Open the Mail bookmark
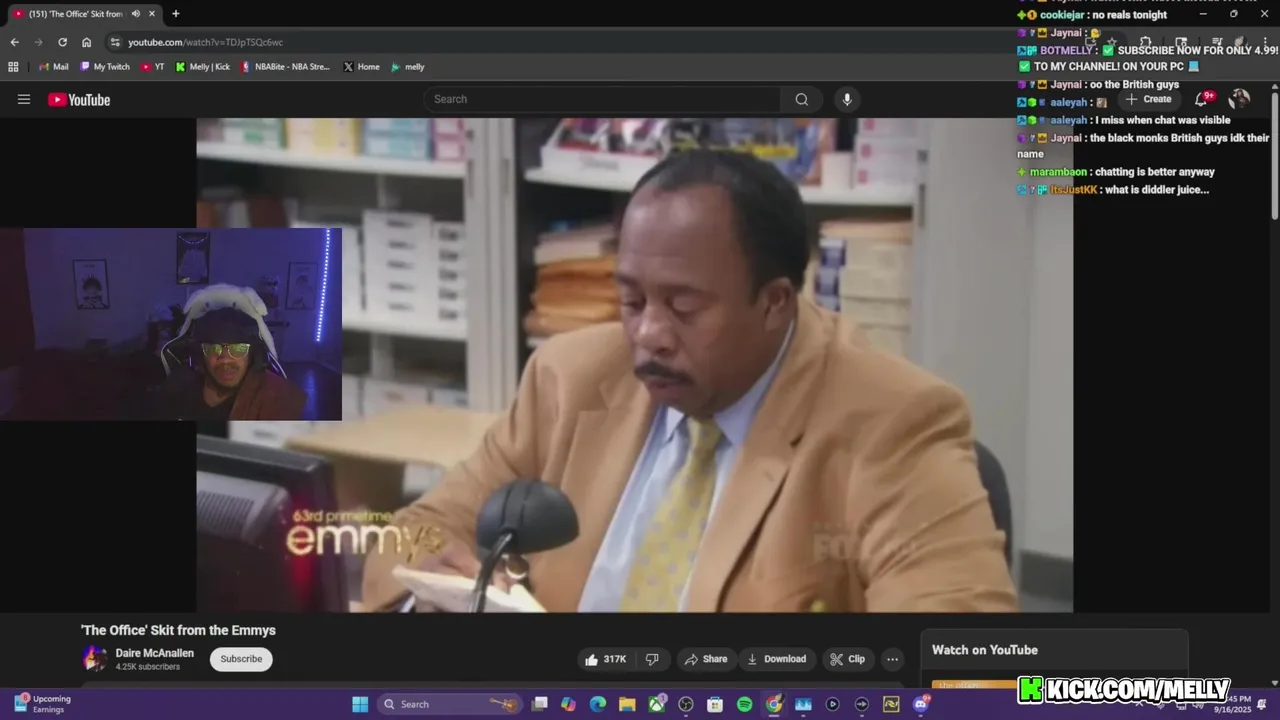 tap(53, 67)
